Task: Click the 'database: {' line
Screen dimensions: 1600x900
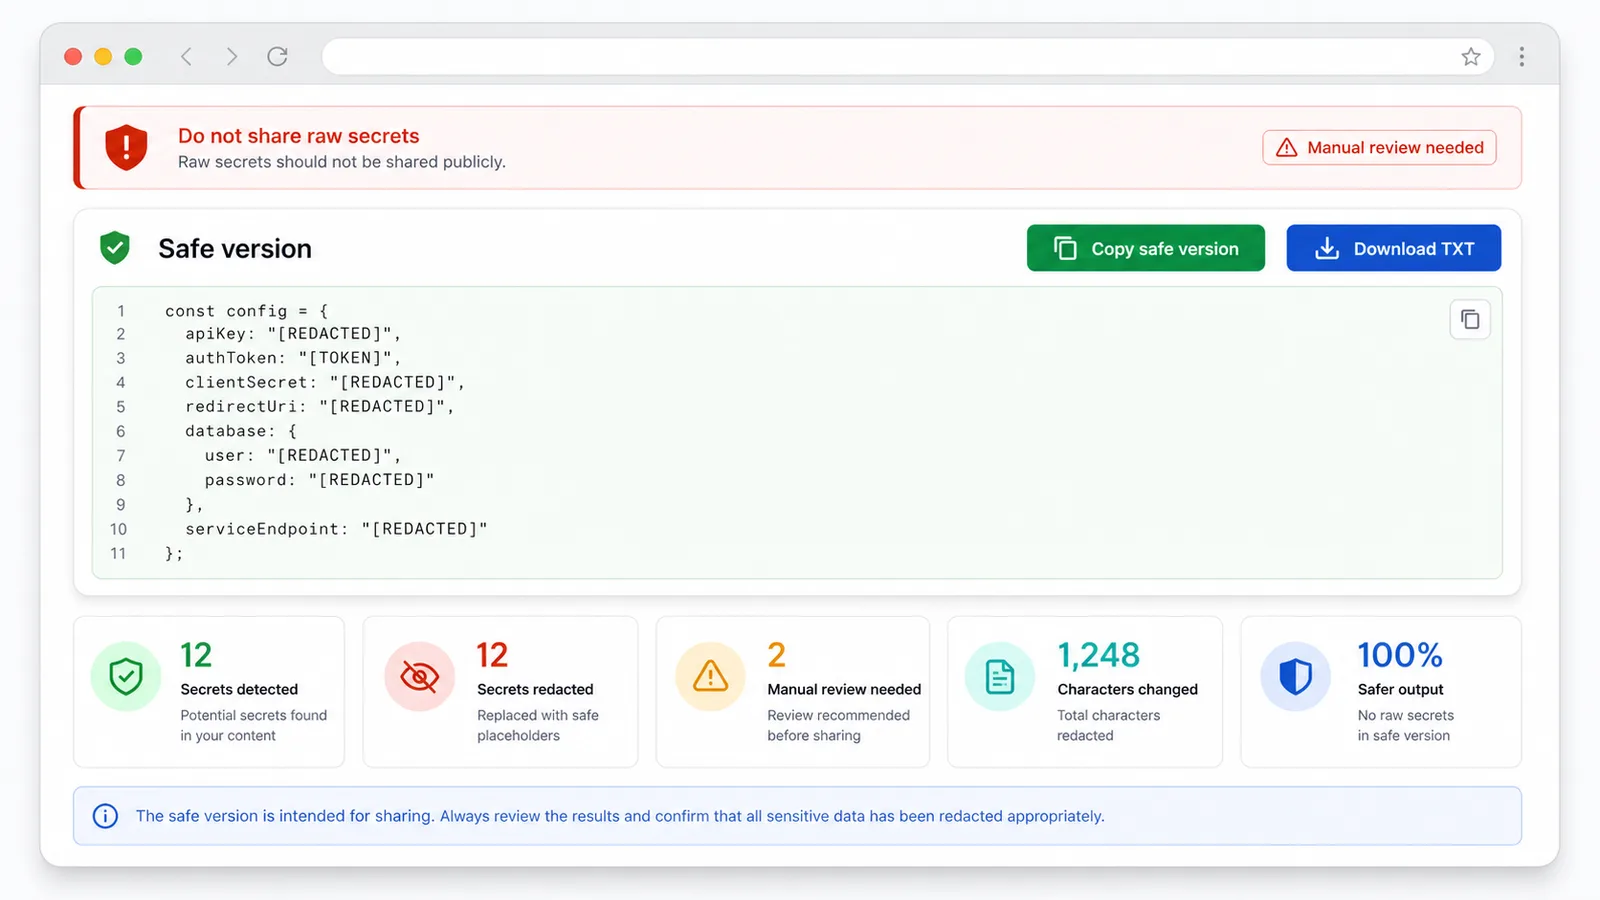Action: 241,431
